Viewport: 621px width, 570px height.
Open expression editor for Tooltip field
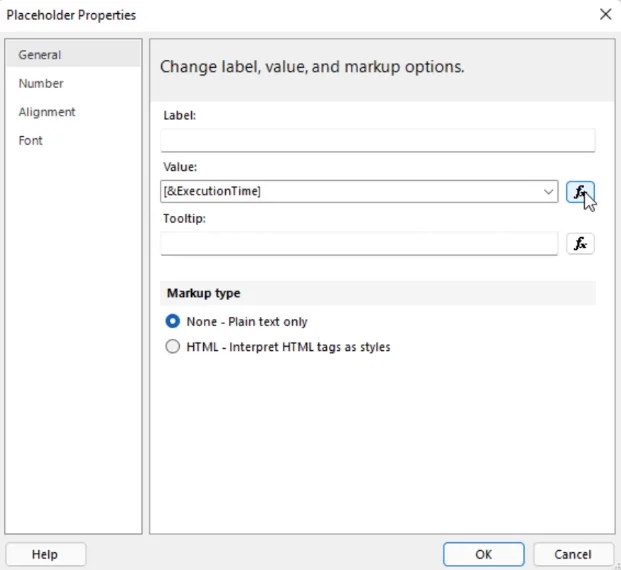click(580, 243)
